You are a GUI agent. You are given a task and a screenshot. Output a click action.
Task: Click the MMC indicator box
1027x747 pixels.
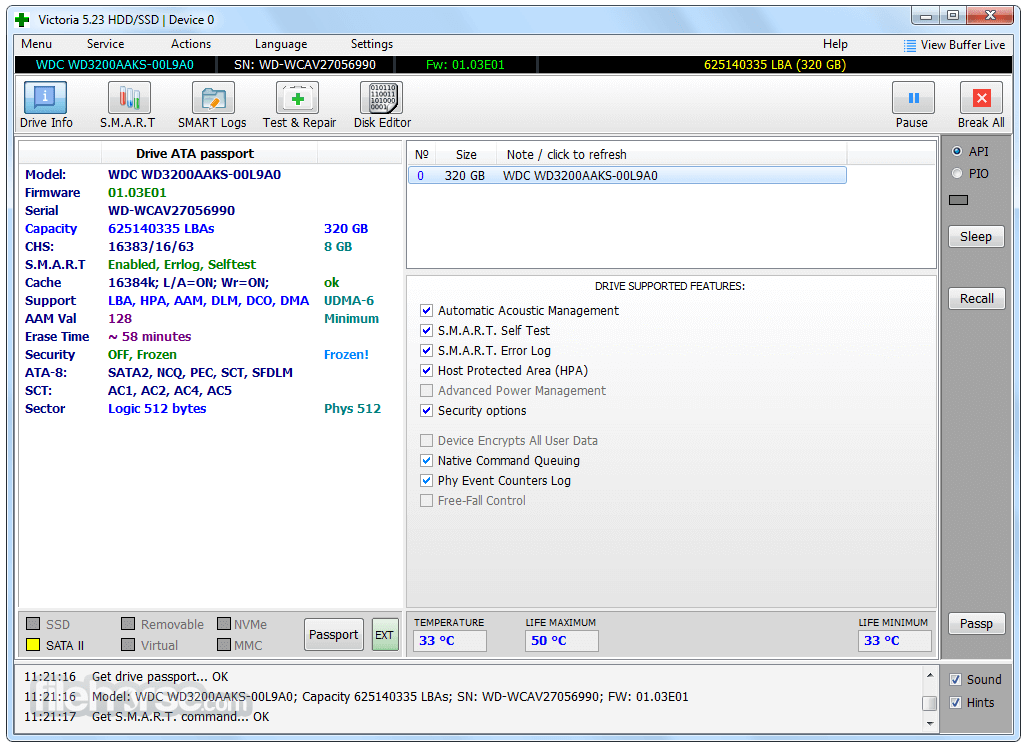[x=224, y=645]
